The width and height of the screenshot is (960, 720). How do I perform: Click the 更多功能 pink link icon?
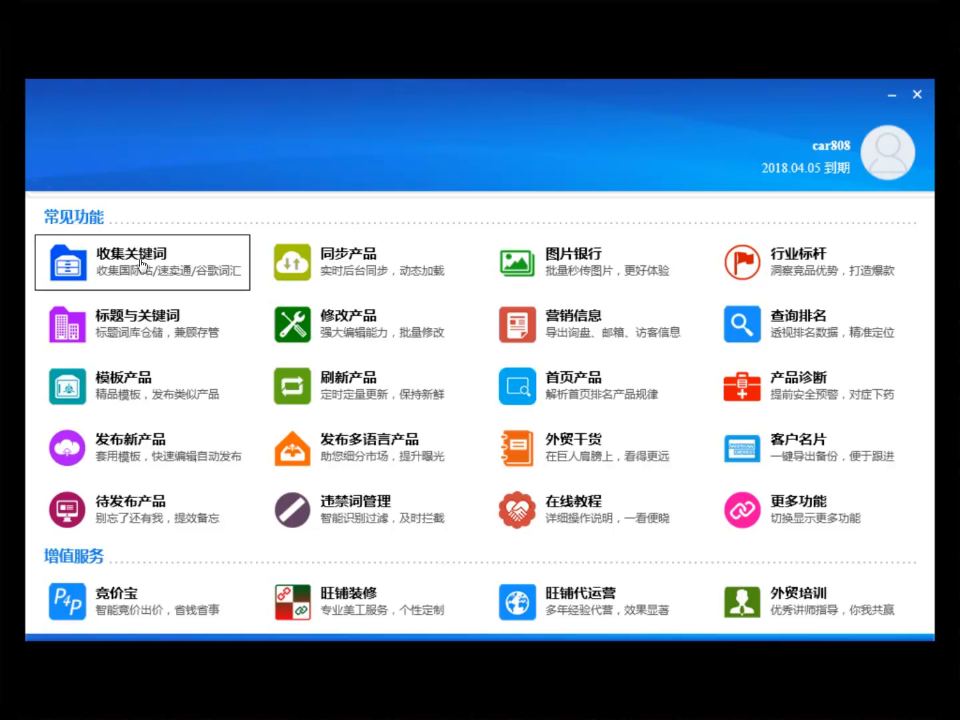click(742, 509)
